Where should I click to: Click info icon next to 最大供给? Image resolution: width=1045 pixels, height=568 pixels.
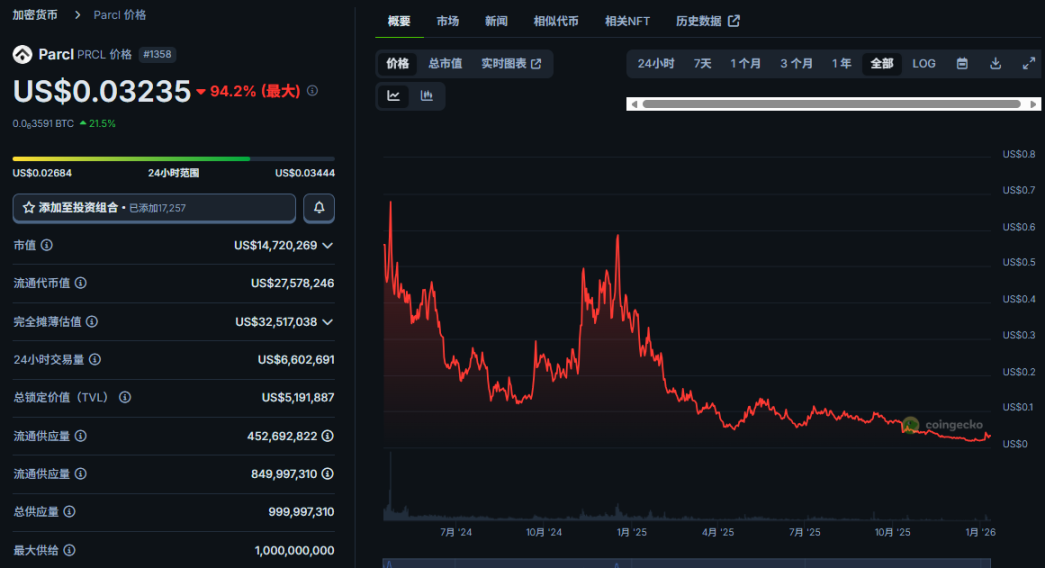click(69, 550)
